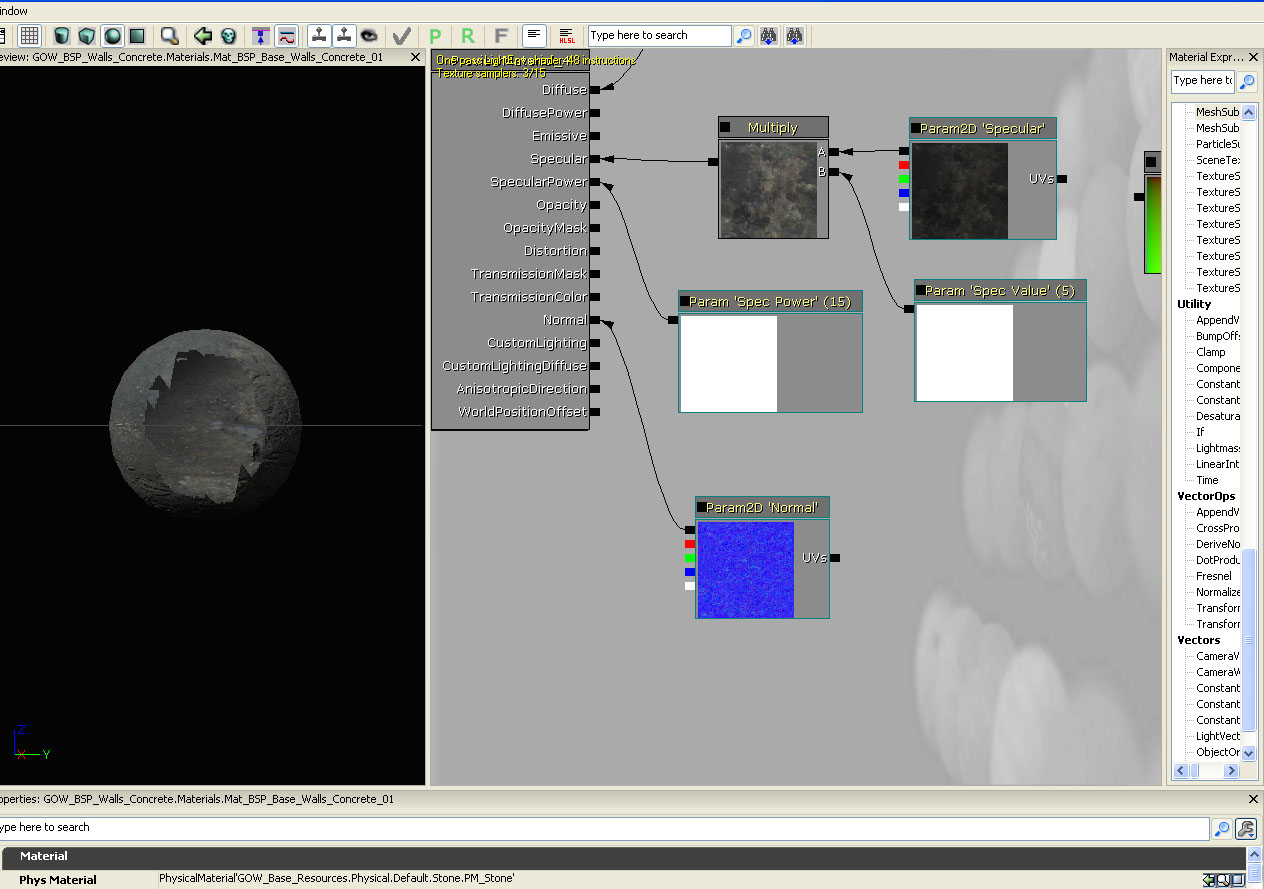
Task: Click the UVs connector on Param2D 'Normal'
Action: pyautogui.click(x=835, y=558)
